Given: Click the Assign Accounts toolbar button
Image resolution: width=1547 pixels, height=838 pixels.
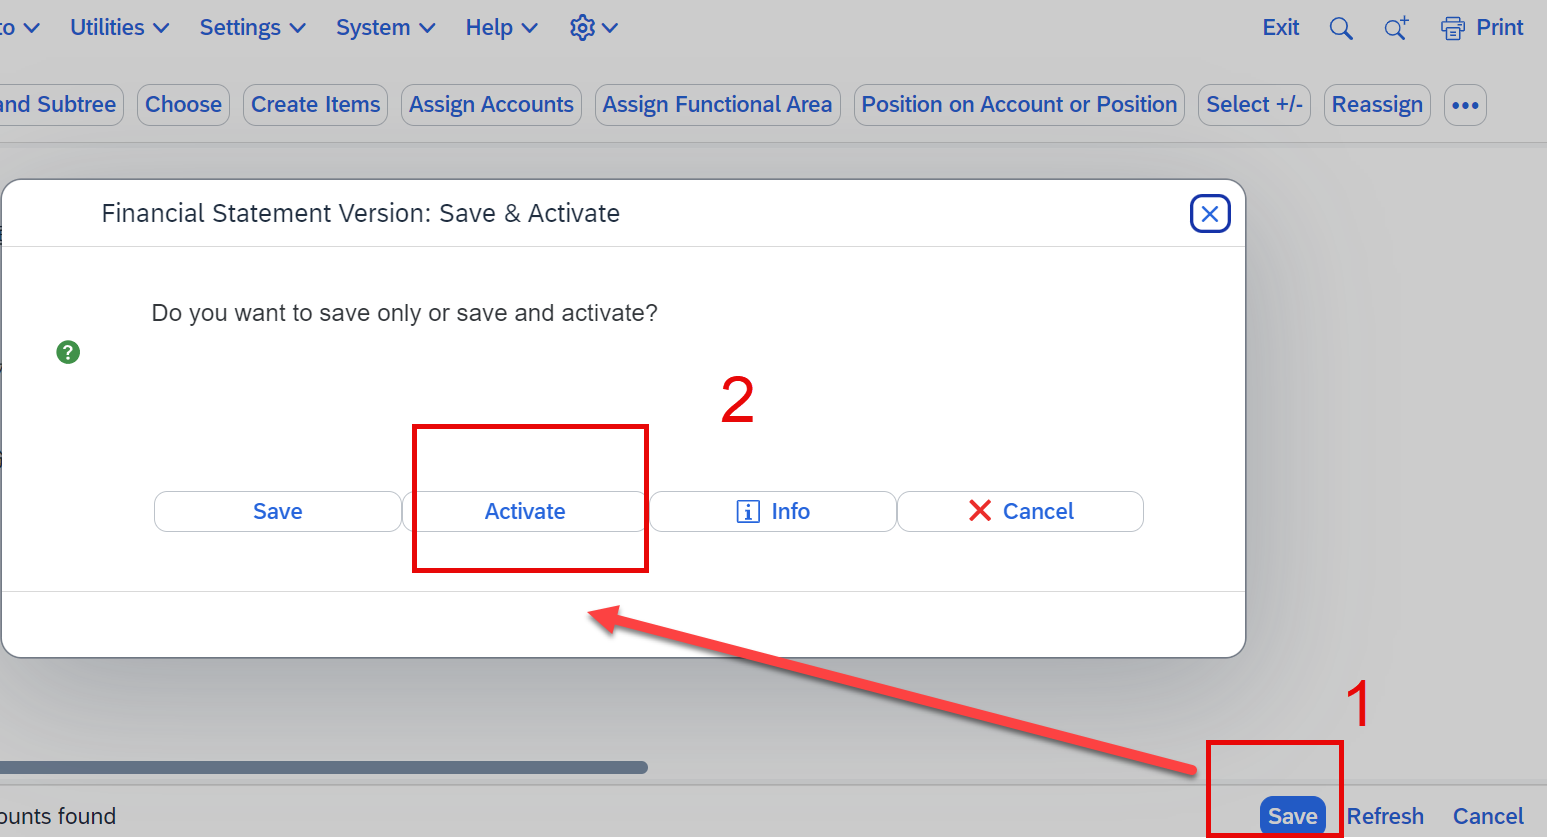Looking at the screenshot, I should coord(491,105).
